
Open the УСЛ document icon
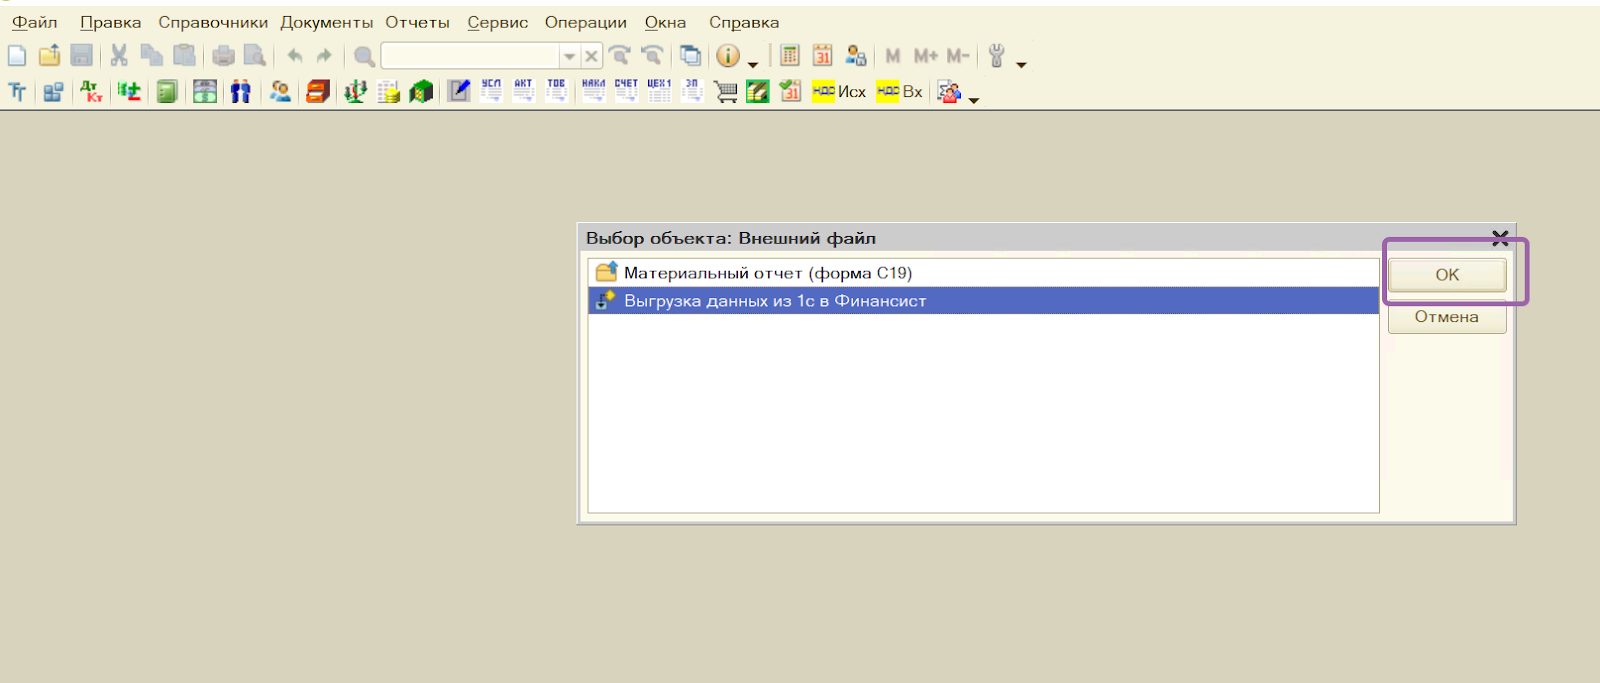(491, 91)
